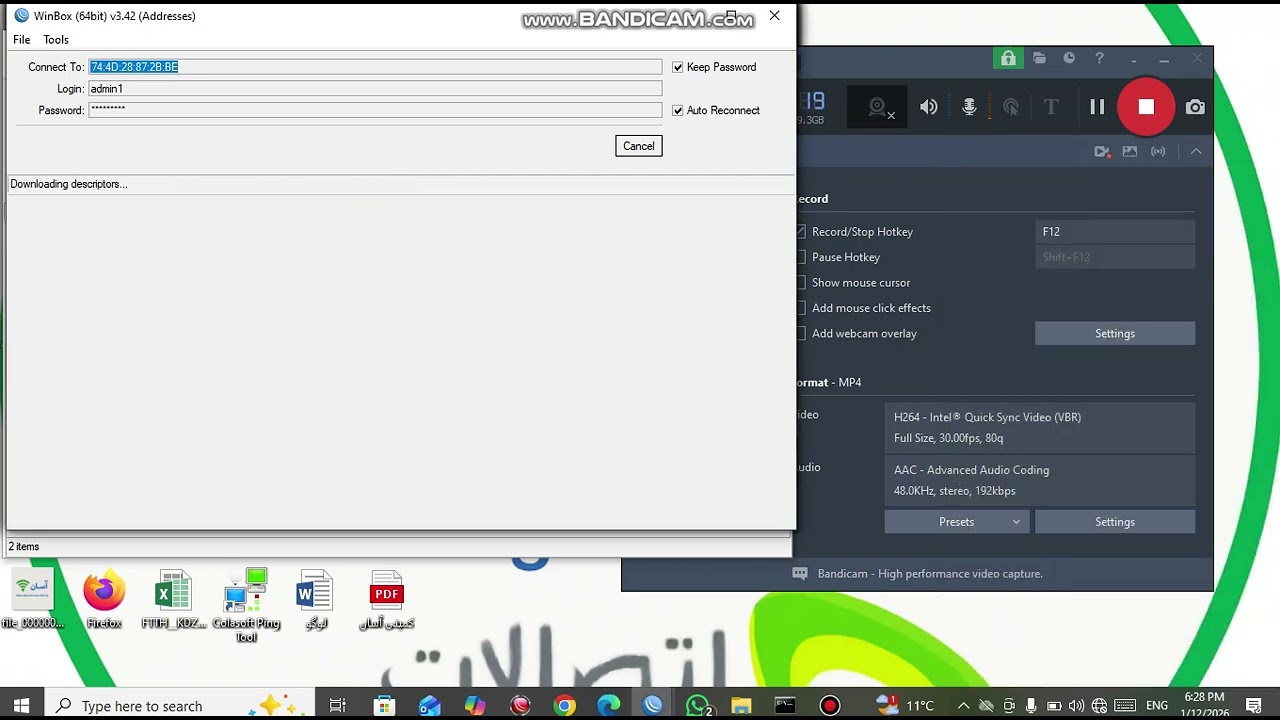Enable the Pause Hotkey checkbox
The height and width of the screenshot is (720, 1280).
point(800,257)
